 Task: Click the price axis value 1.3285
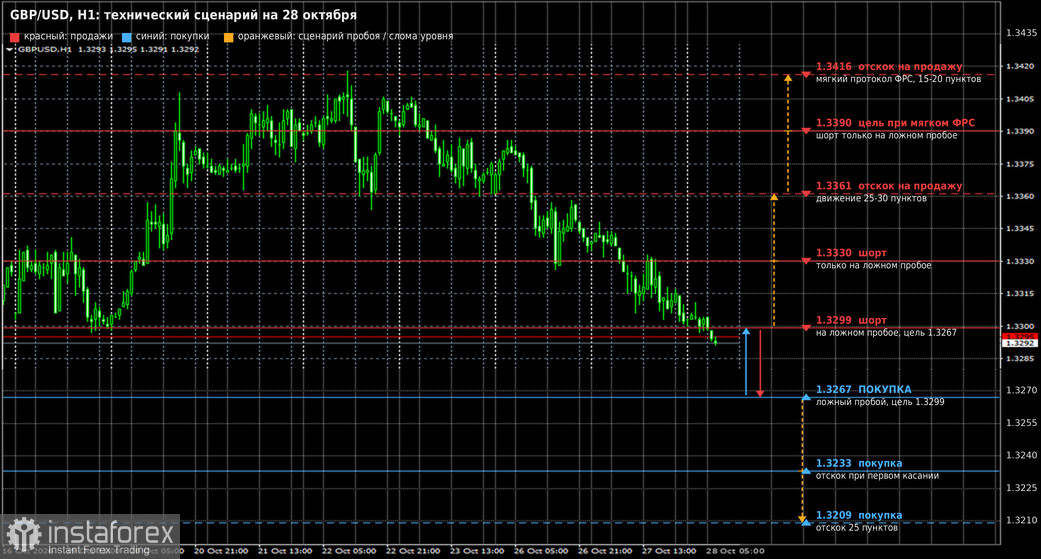(x=1021, y=359)
